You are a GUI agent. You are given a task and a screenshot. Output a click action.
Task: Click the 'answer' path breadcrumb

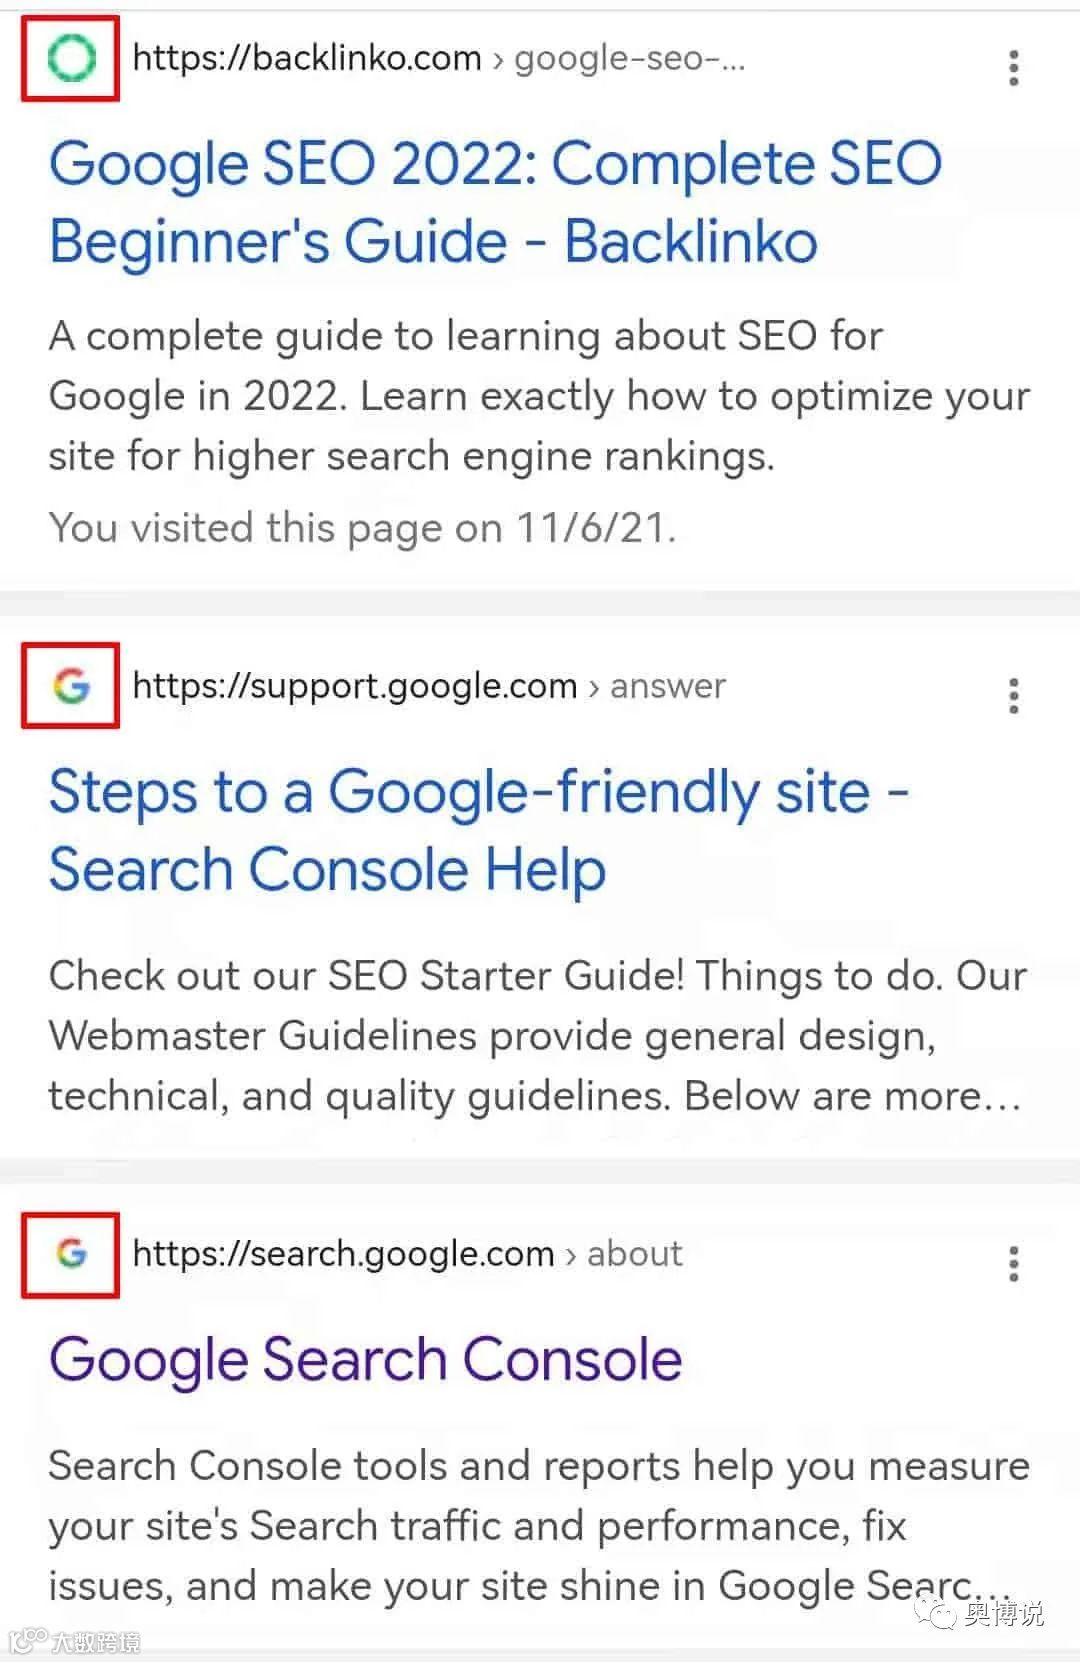pos(668,687)
